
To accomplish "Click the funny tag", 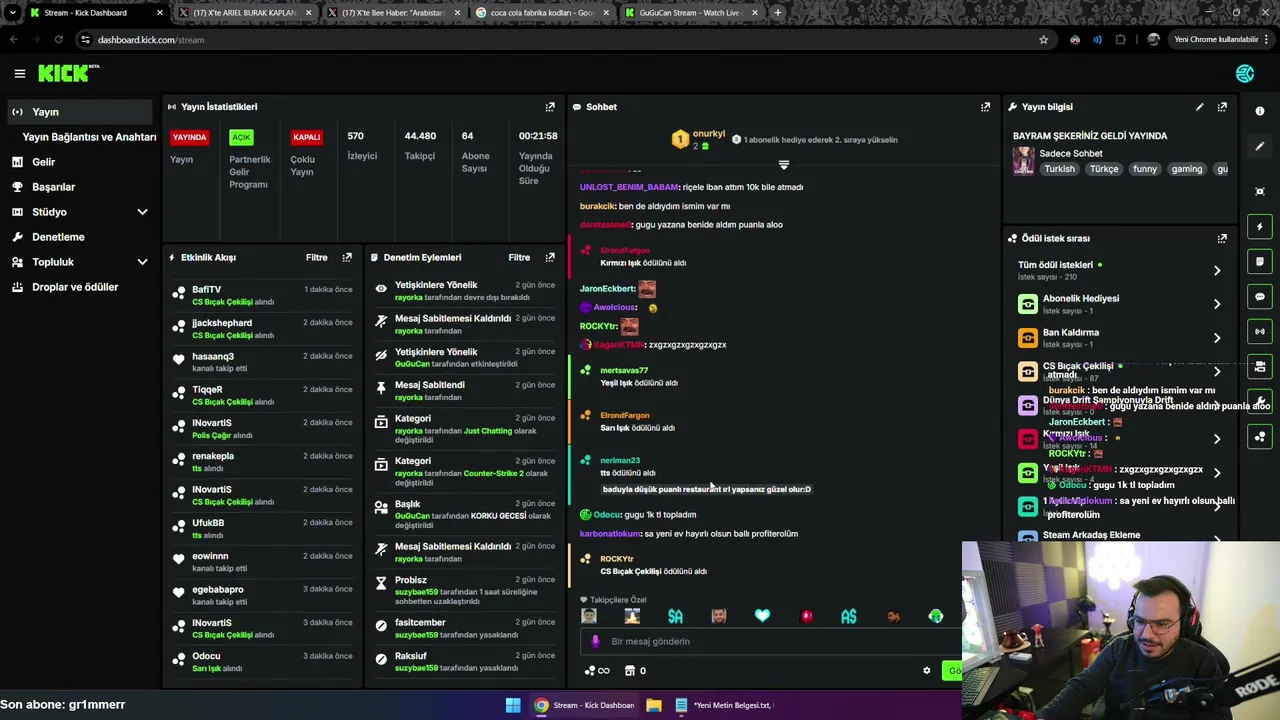I will pos(1145,169).
